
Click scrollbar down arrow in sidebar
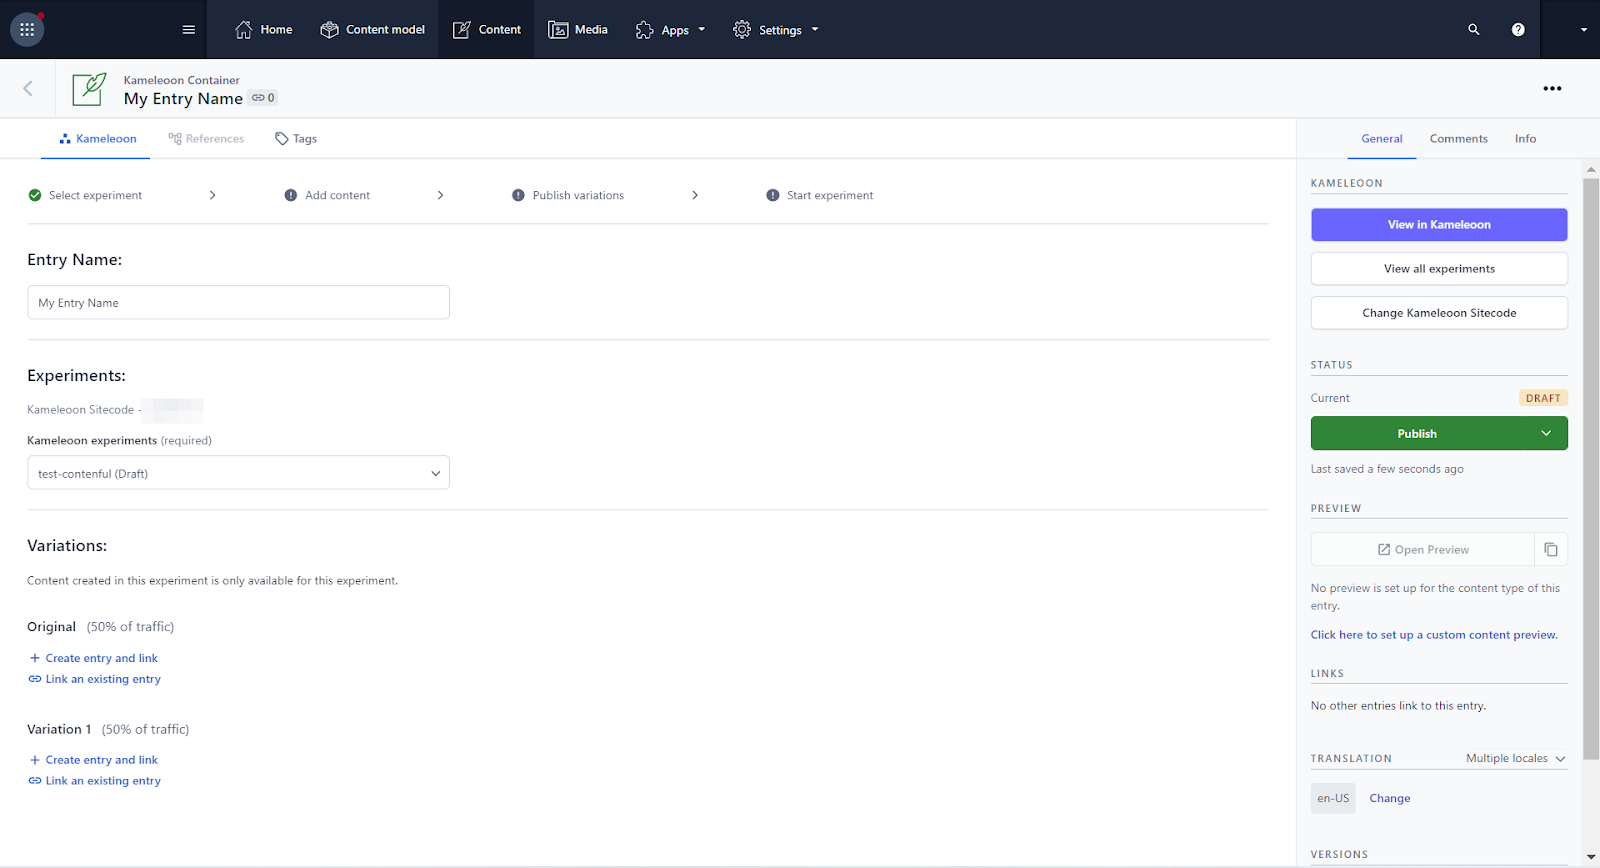[x=1591, y=858]
